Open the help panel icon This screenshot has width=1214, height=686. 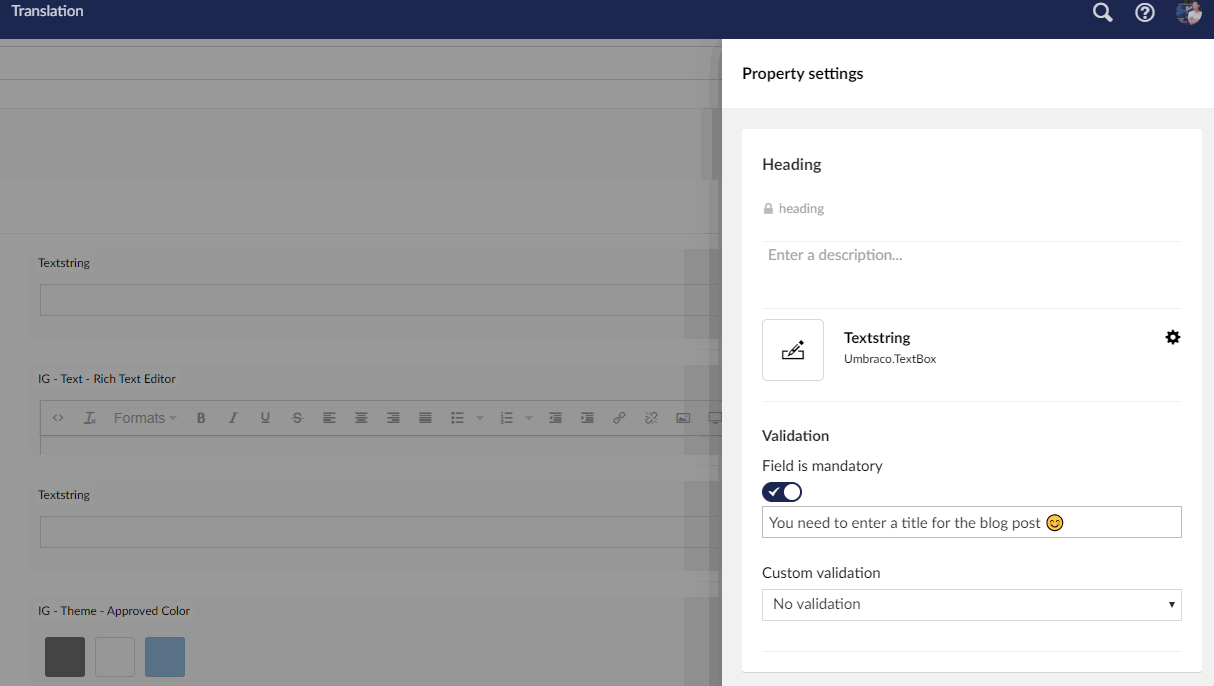[x=1145, y=13]
